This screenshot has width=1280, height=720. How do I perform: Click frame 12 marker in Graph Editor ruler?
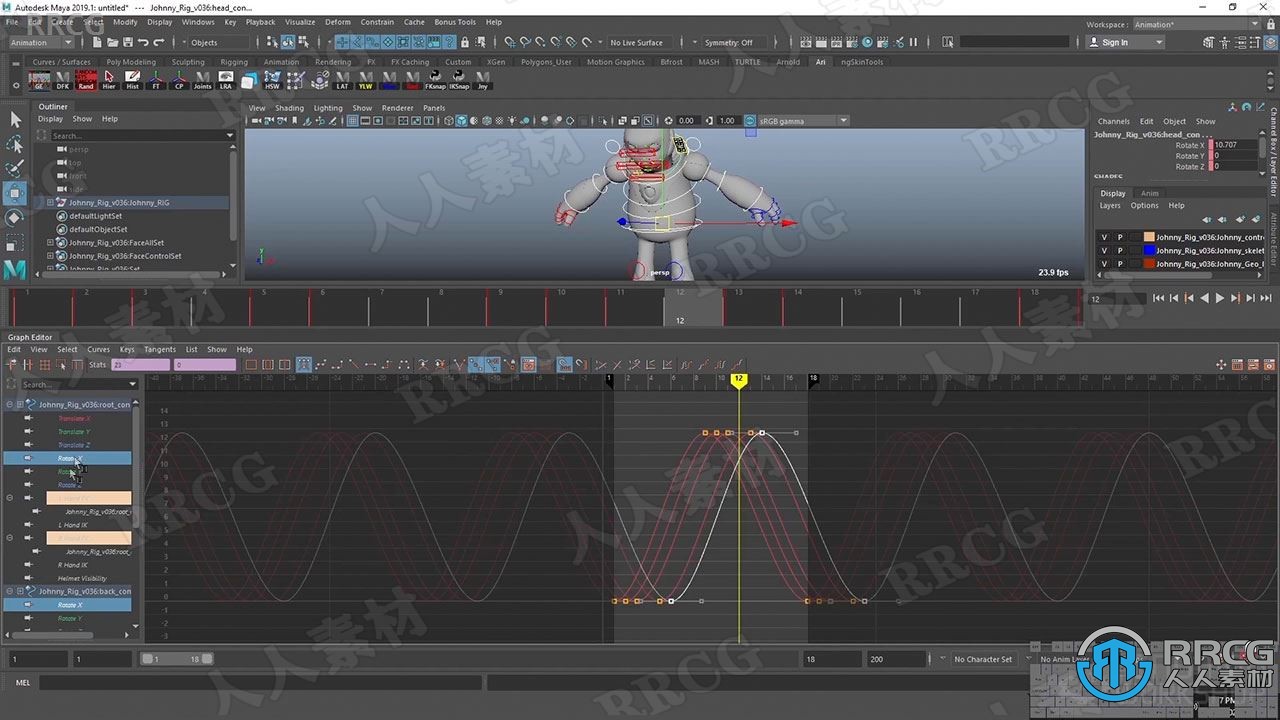(x=738, y=379)
